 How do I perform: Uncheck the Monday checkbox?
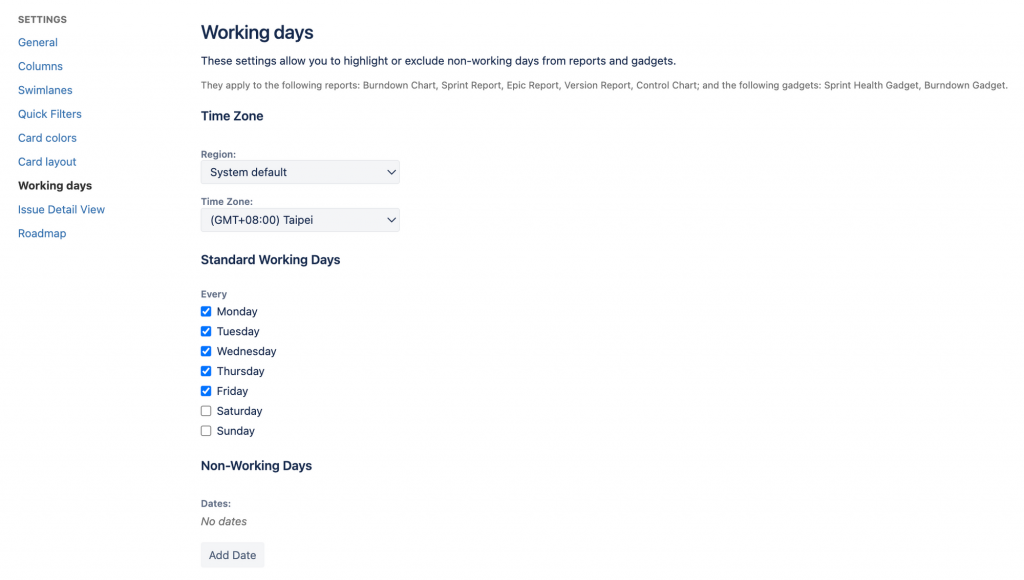[206, 312]
